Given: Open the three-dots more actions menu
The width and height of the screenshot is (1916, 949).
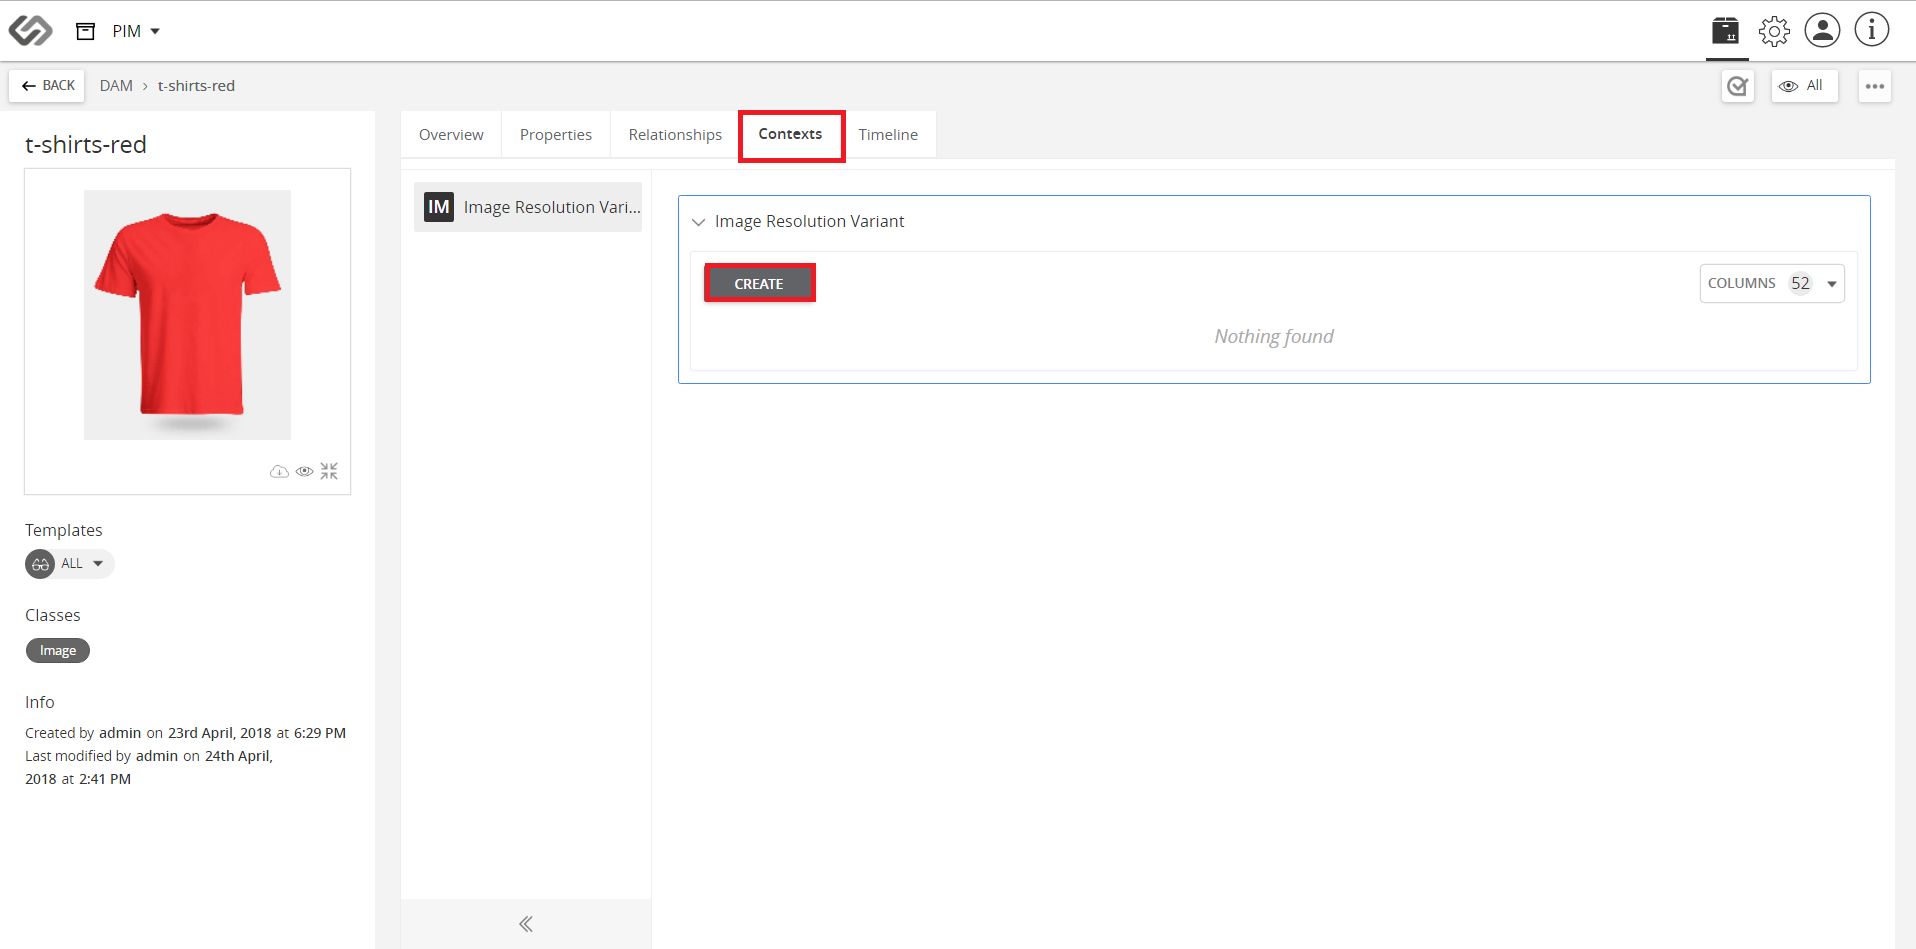Looking at the screenshot, I should point(1875,86).
